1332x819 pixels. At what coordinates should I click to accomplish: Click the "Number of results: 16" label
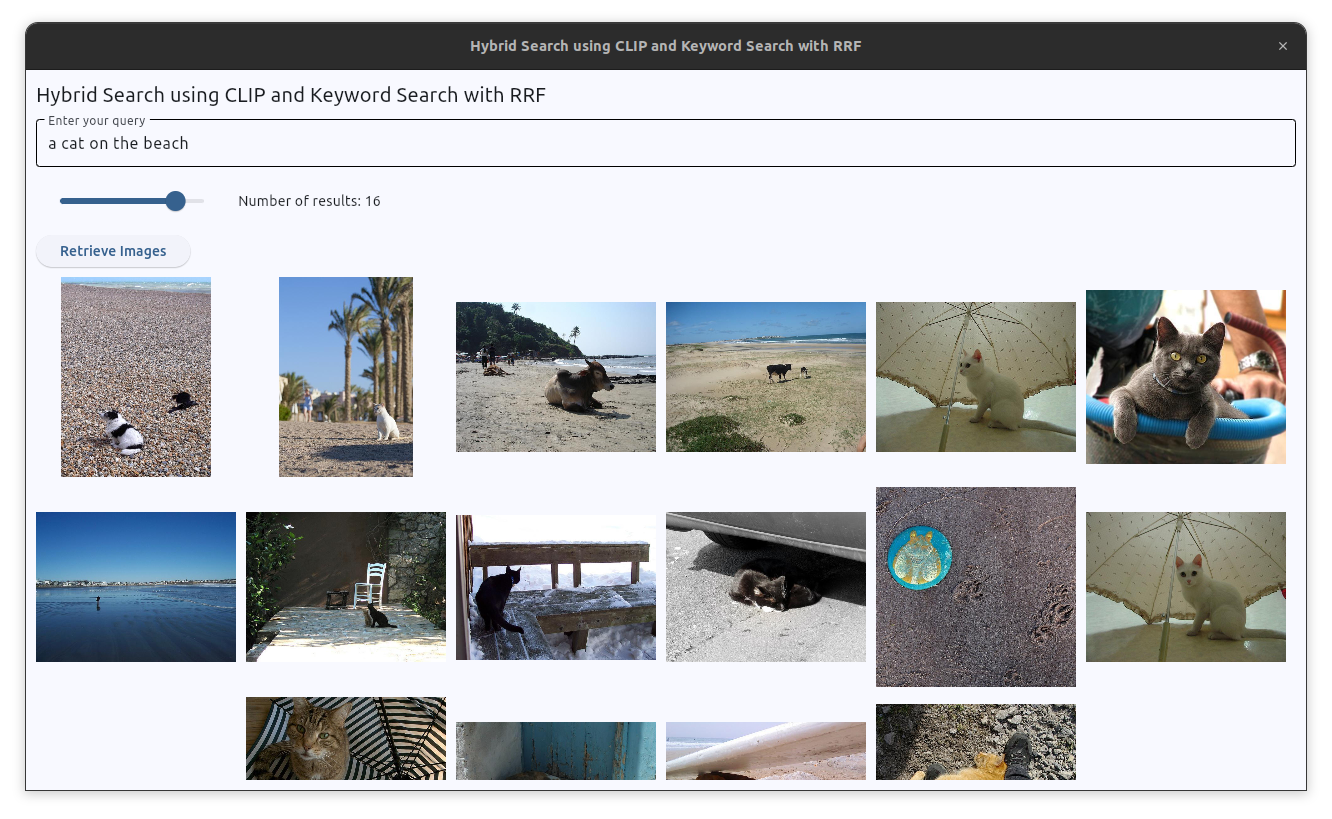point(309,201)
